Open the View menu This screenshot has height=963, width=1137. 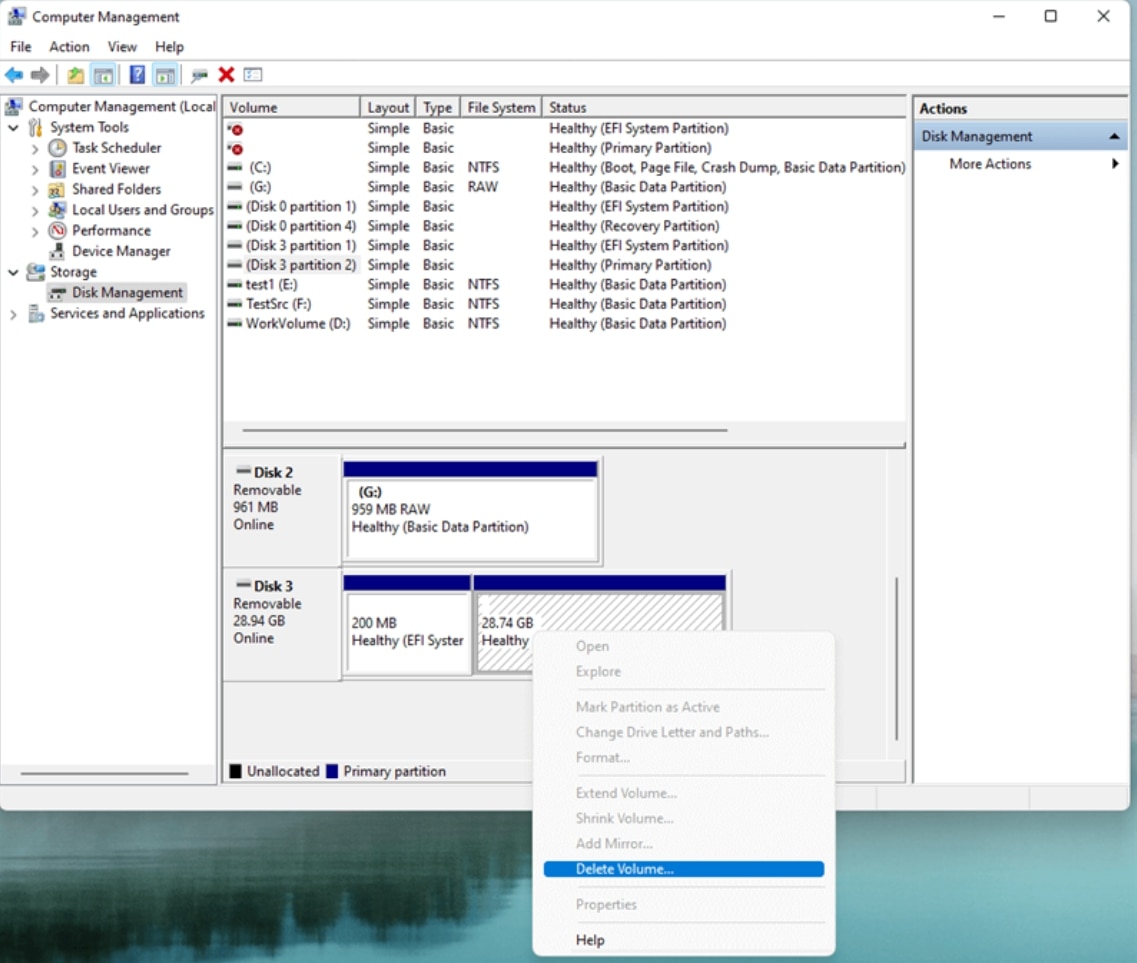click(122, 46)
